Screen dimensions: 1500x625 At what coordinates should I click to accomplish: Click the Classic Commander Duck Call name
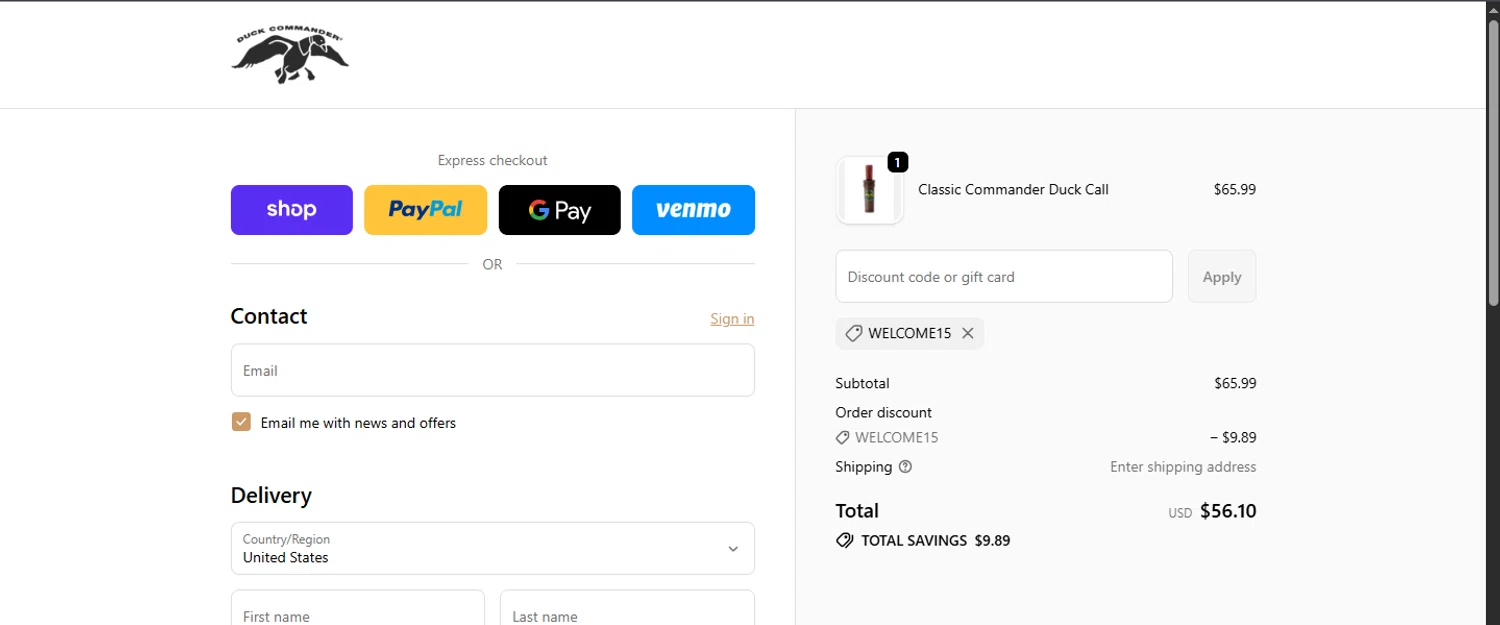pos(1013,190)
